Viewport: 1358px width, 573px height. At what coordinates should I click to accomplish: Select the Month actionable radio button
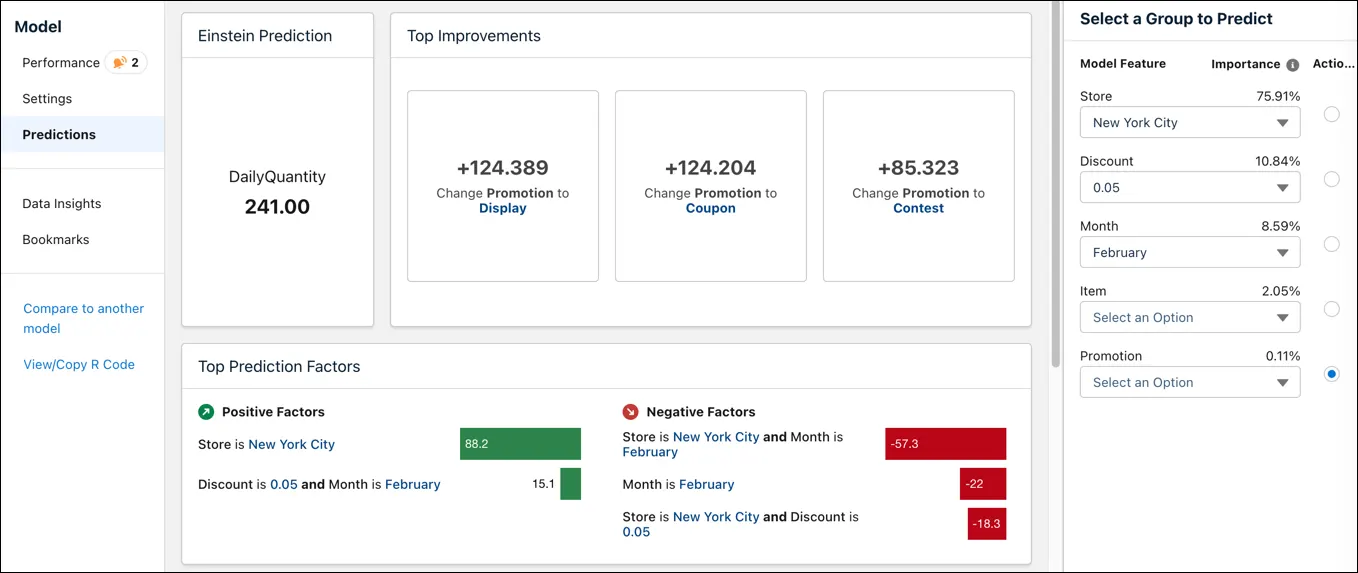click(x=1331, y=244)
